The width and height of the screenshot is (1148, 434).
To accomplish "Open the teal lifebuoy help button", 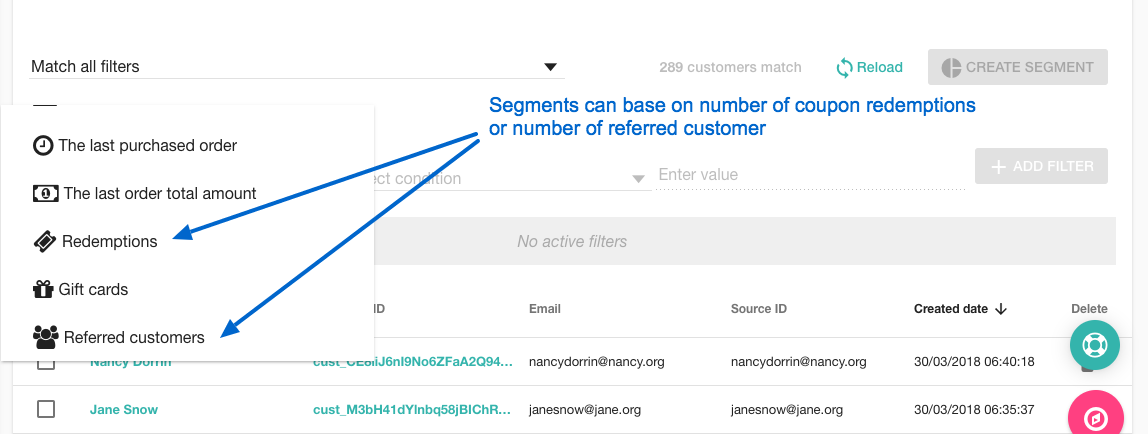I will (x=1095, y=344).
